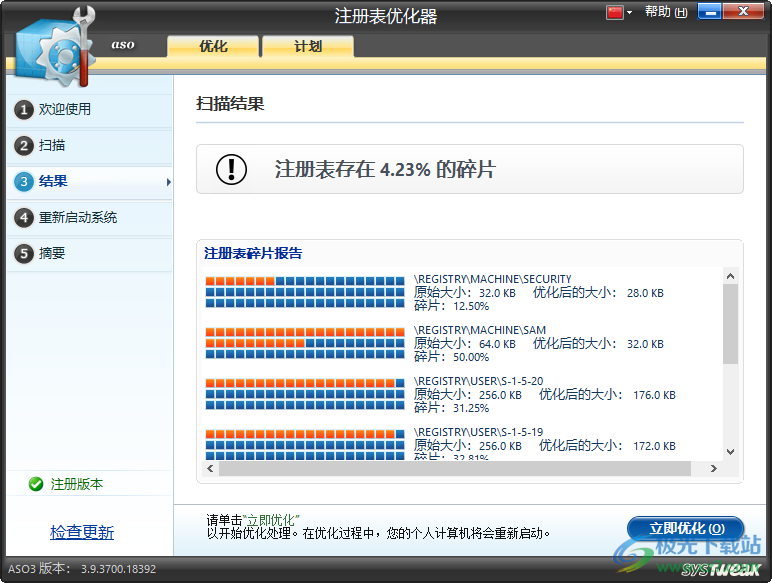Click the China flag language icon
Screen dimensions: 772x583
(614, 12)
